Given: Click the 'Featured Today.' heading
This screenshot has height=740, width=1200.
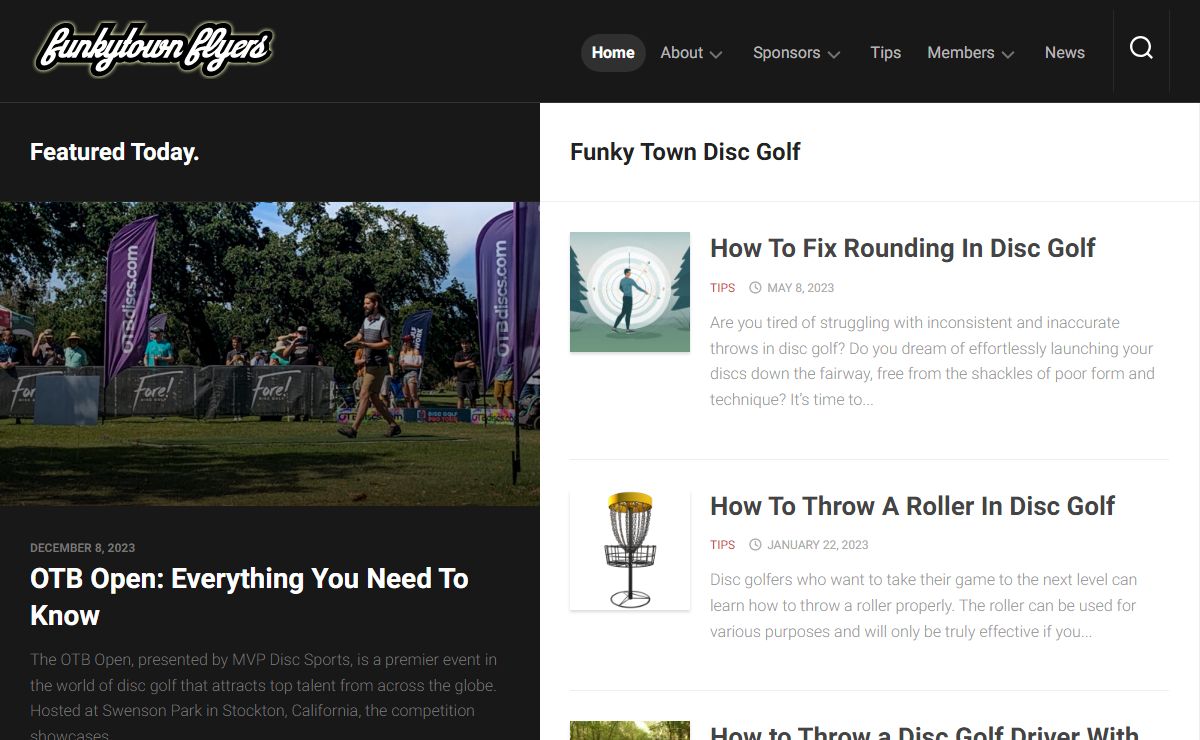Looking at the screenshot, I should pyautogui.click(x=115, y=152).
